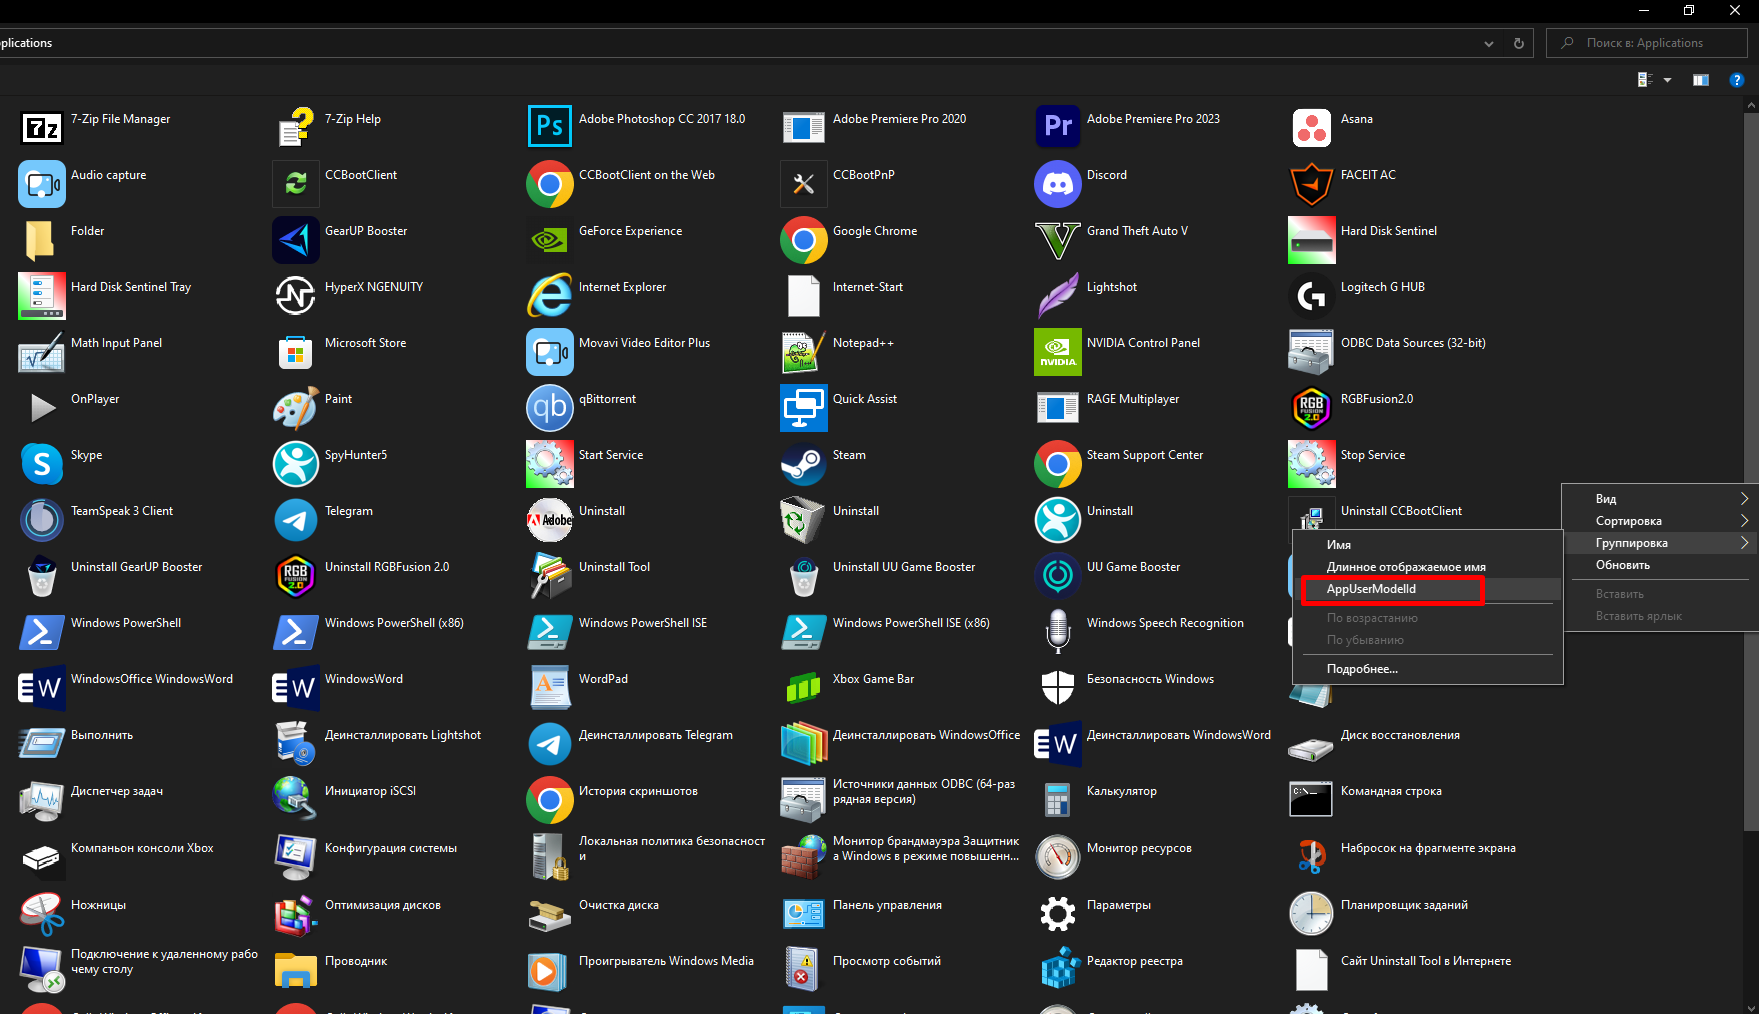Select the Grand Theft Auto V icon
Image resolution: width=1759 pixels, height=1014 pixels.
tap(1057, 239)
